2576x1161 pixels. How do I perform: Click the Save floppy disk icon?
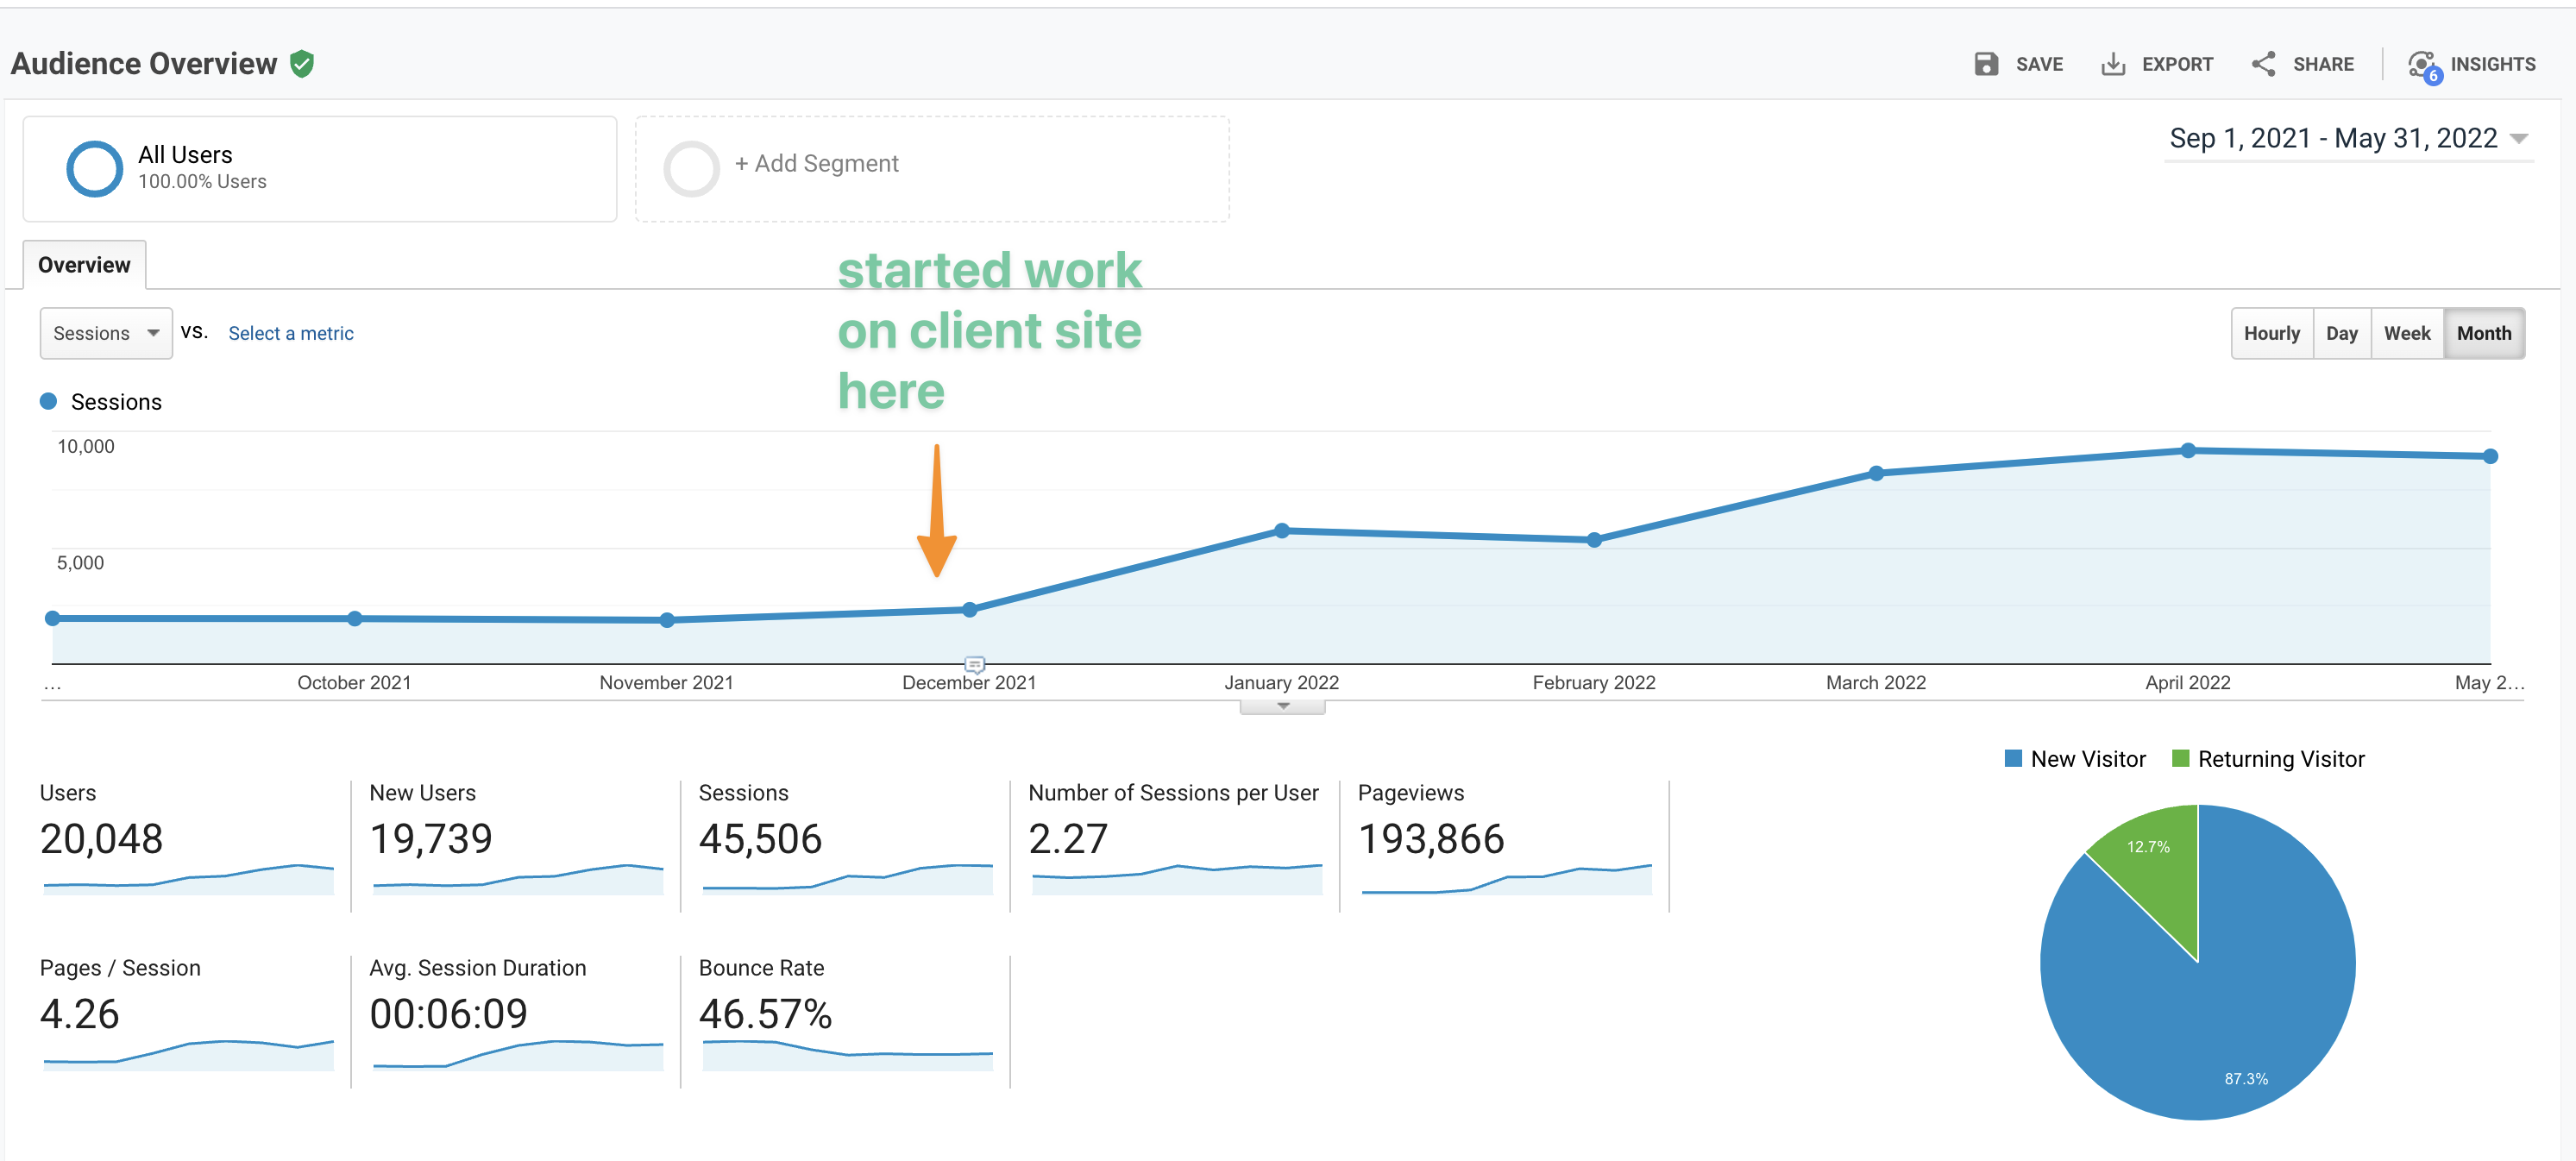pos(1985,64)
